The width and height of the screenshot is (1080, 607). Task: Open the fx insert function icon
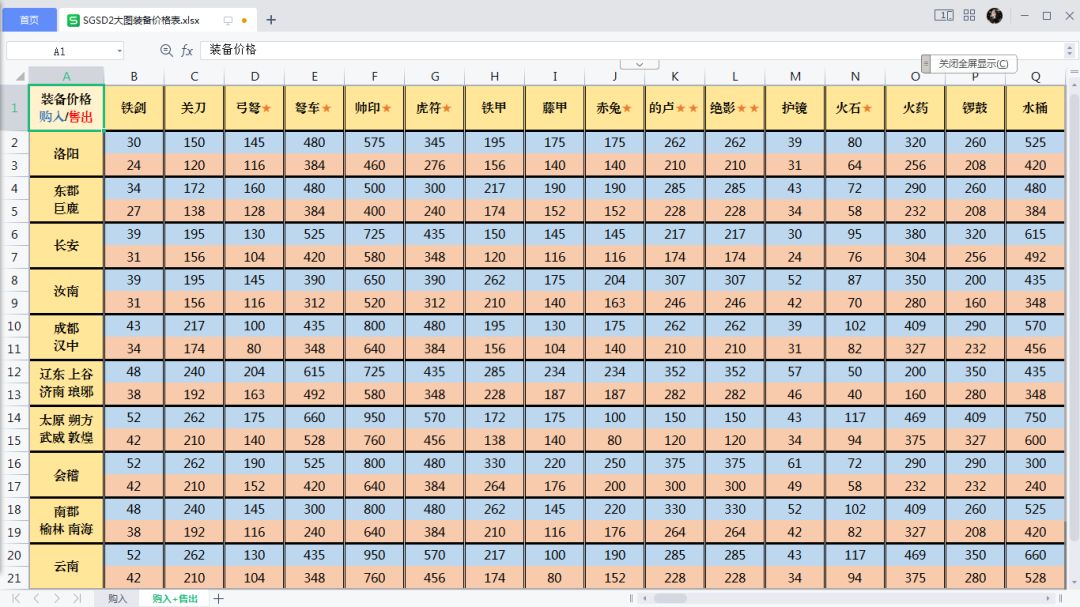(x=187, y=50)
